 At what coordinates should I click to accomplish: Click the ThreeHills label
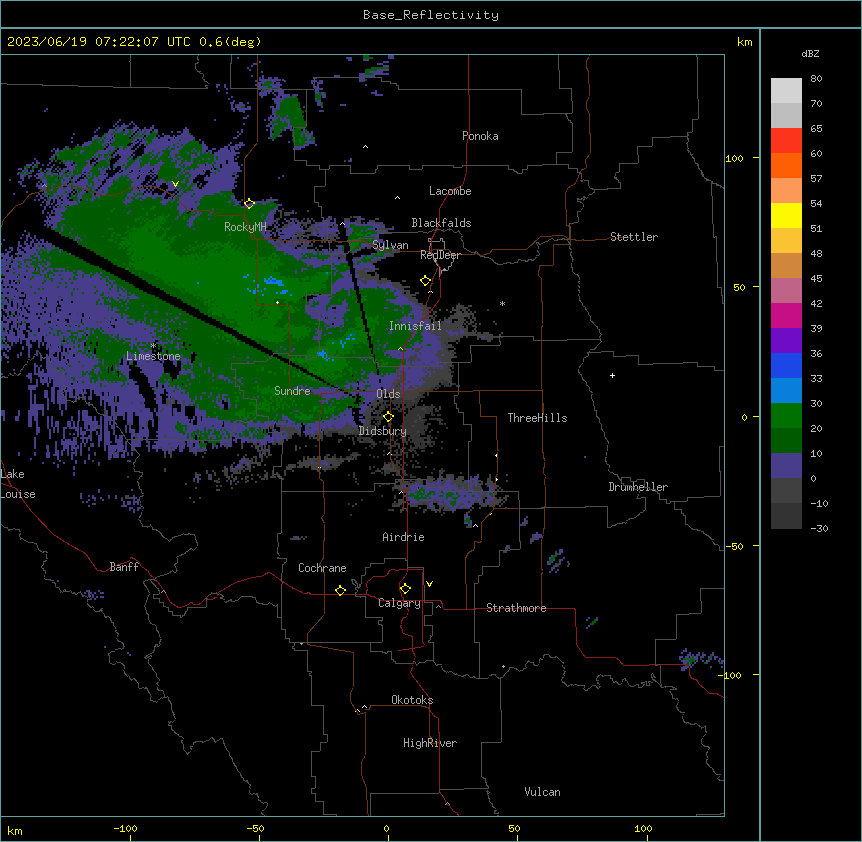point(537,418)
